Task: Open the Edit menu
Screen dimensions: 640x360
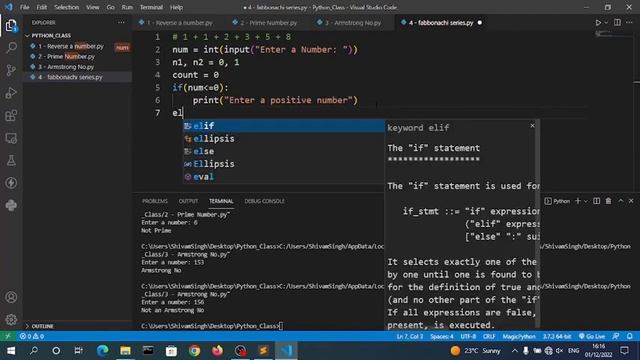Action: coord(41,7)
